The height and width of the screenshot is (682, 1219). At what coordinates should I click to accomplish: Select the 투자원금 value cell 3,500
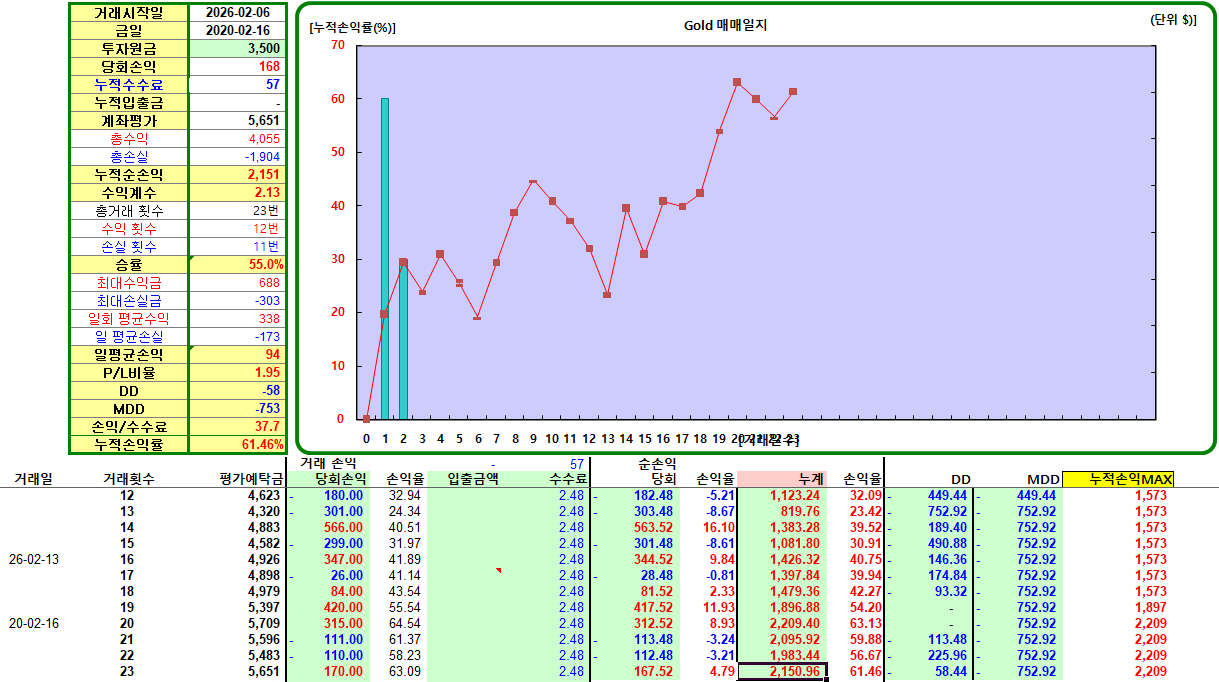(x=236, y=48)
